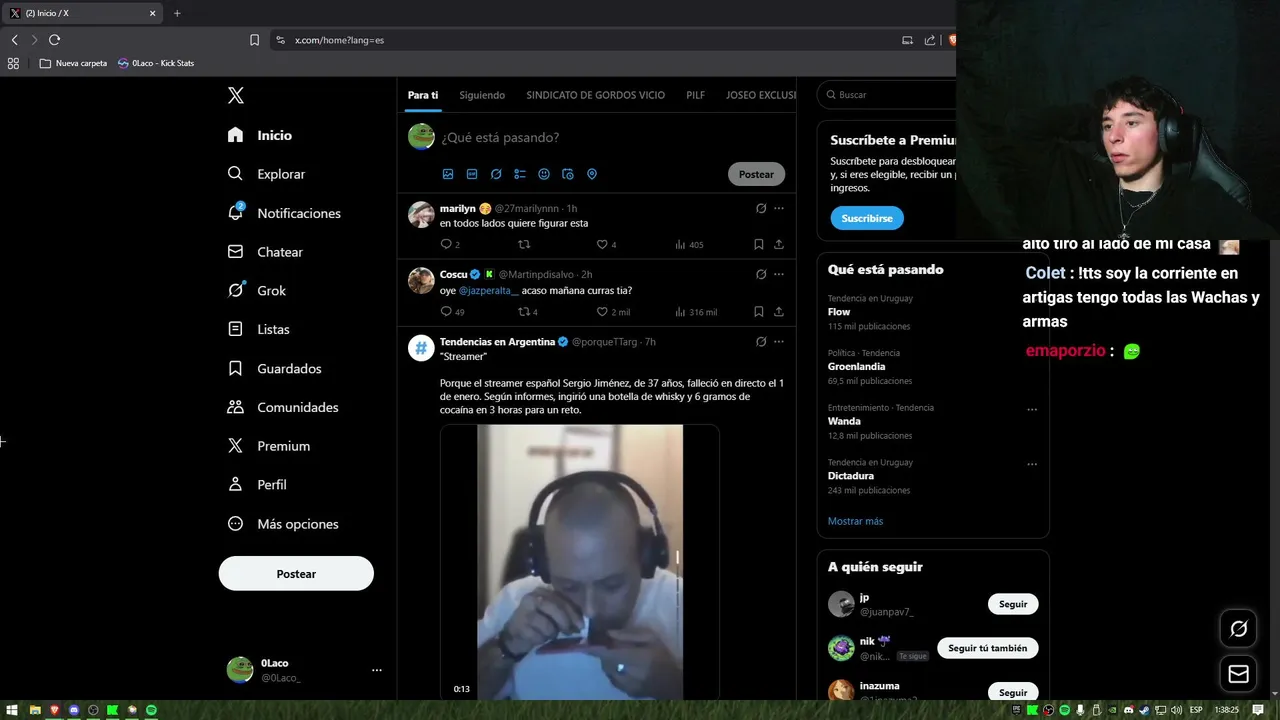The height and width of the screenshot is (720, 1280).
Task: Open Notificaciones in the sidebar
Action: tap(284, 213)
